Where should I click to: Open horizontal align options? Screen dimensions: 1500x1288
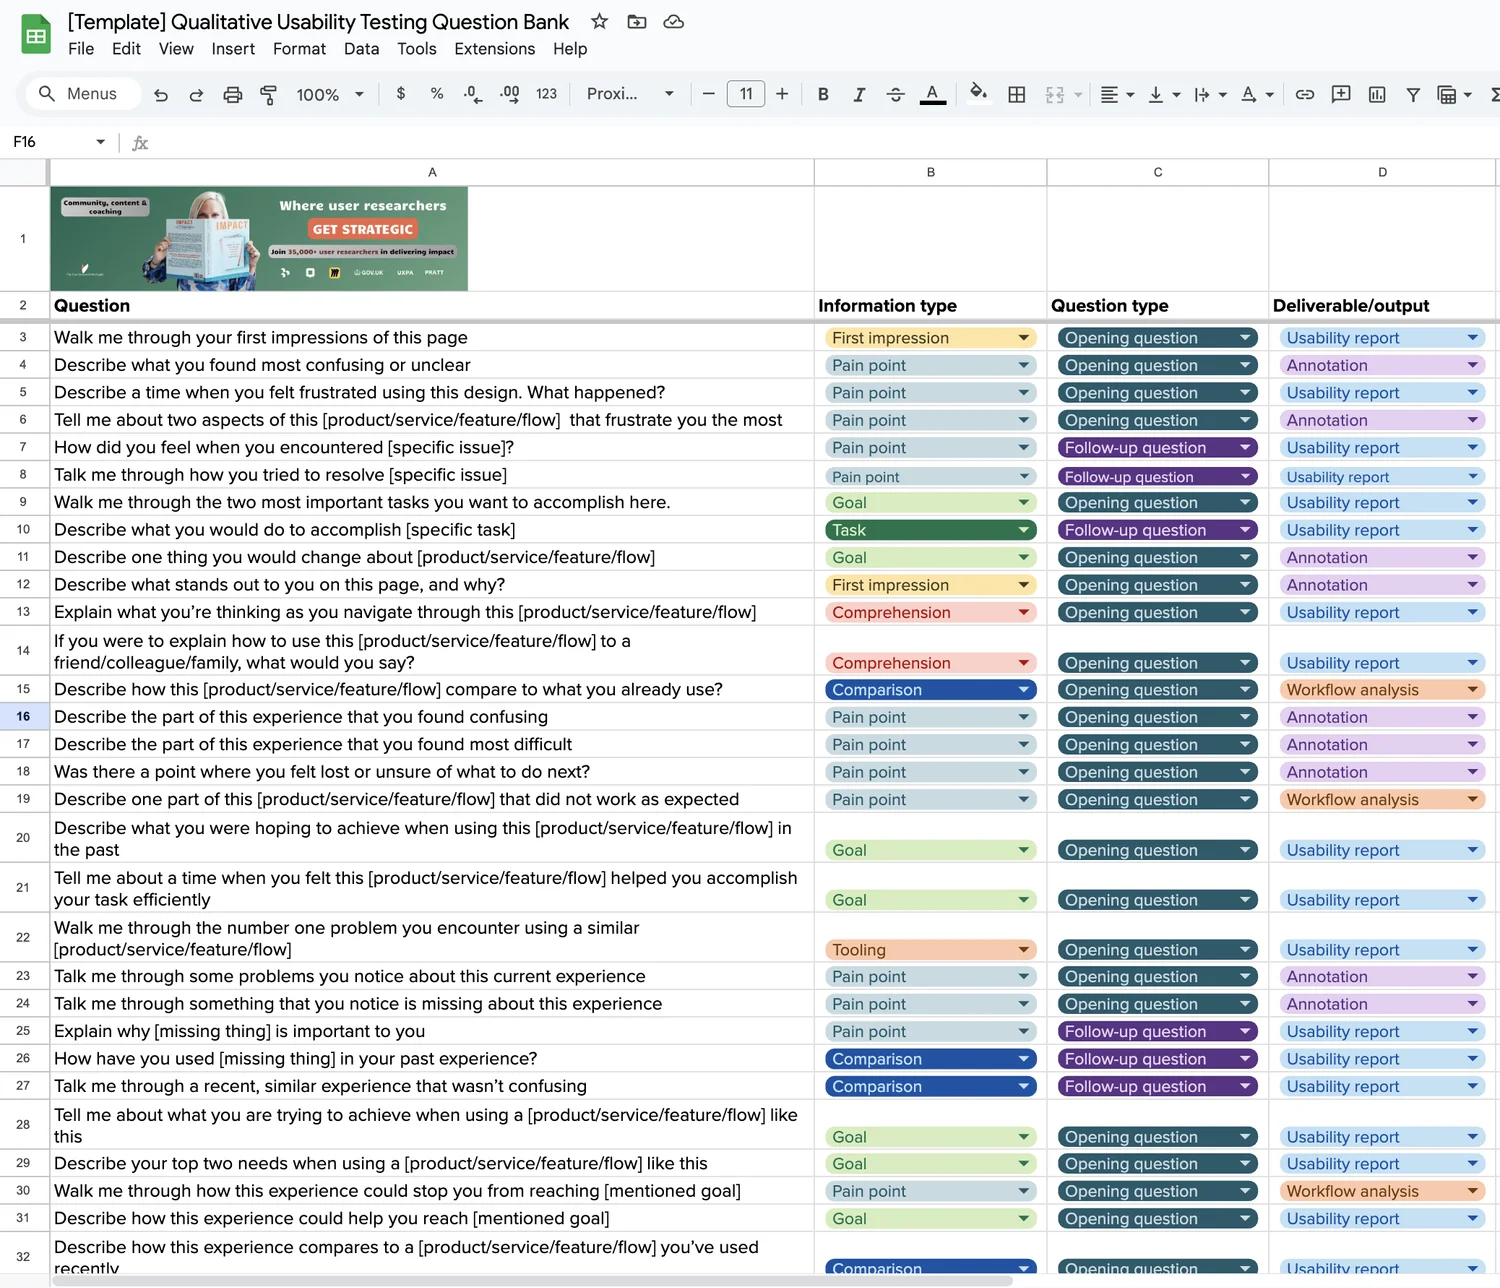click(x=1117, y=94)
